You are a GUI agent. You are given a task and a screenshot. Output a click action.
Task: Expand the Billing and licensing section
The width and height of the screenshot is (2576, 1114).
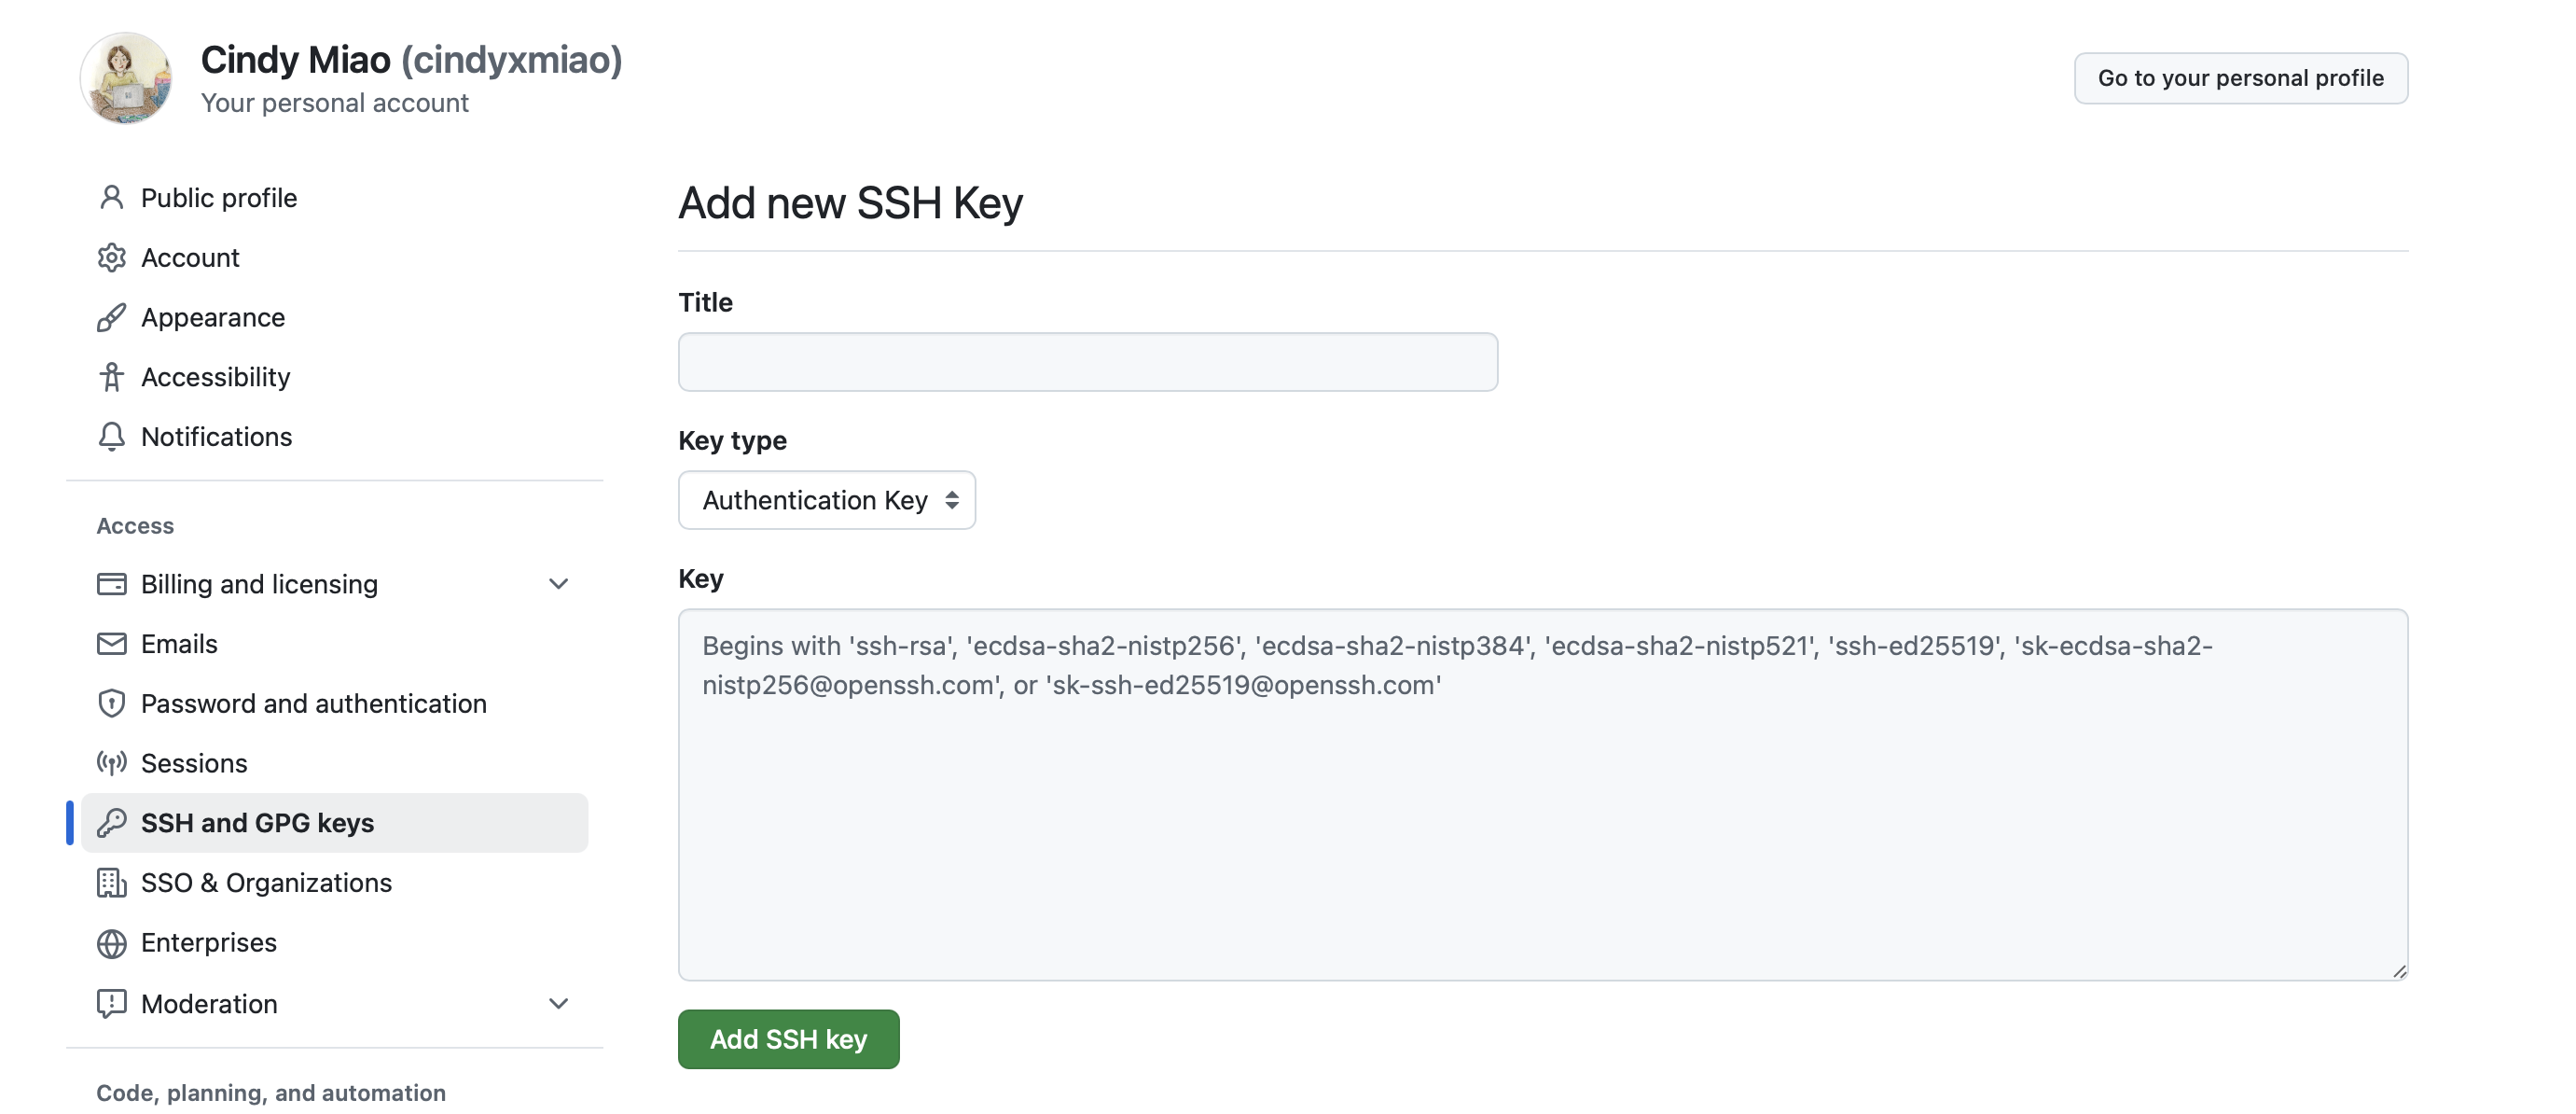[559, 583]
